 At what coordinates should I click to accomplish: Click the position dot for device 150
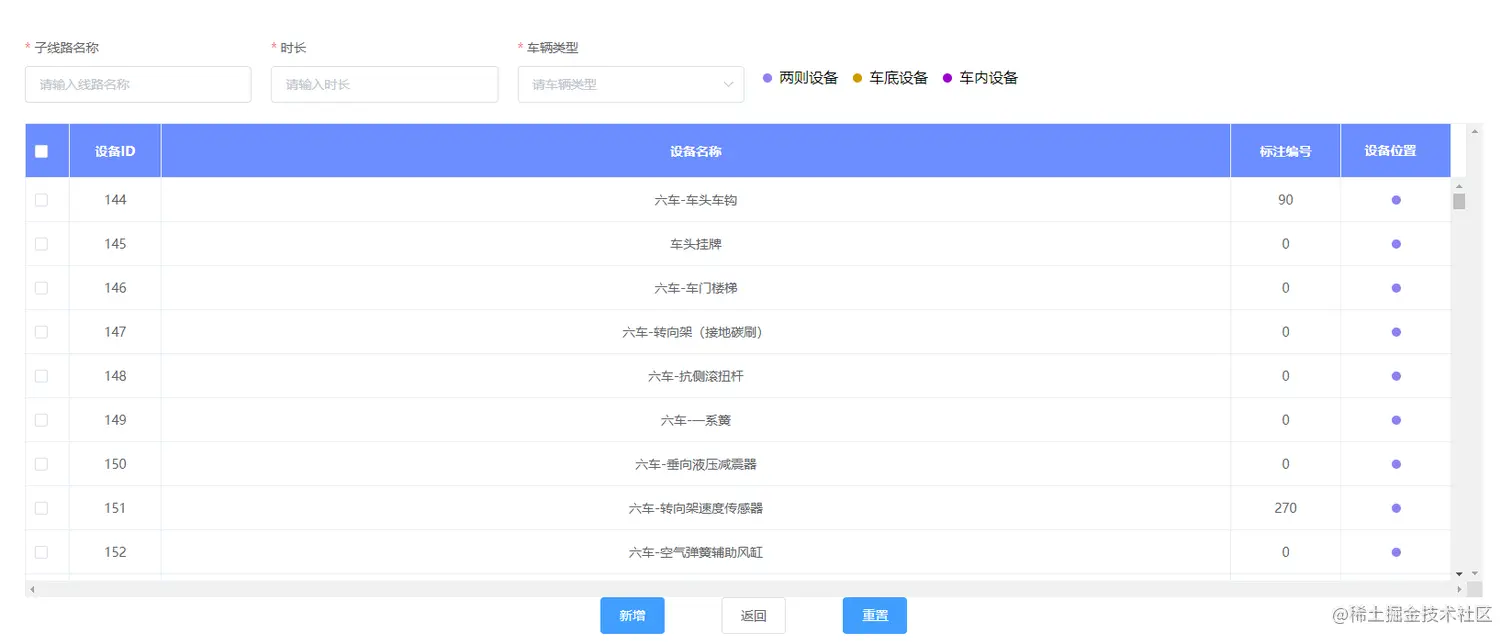coord(1396,464)
